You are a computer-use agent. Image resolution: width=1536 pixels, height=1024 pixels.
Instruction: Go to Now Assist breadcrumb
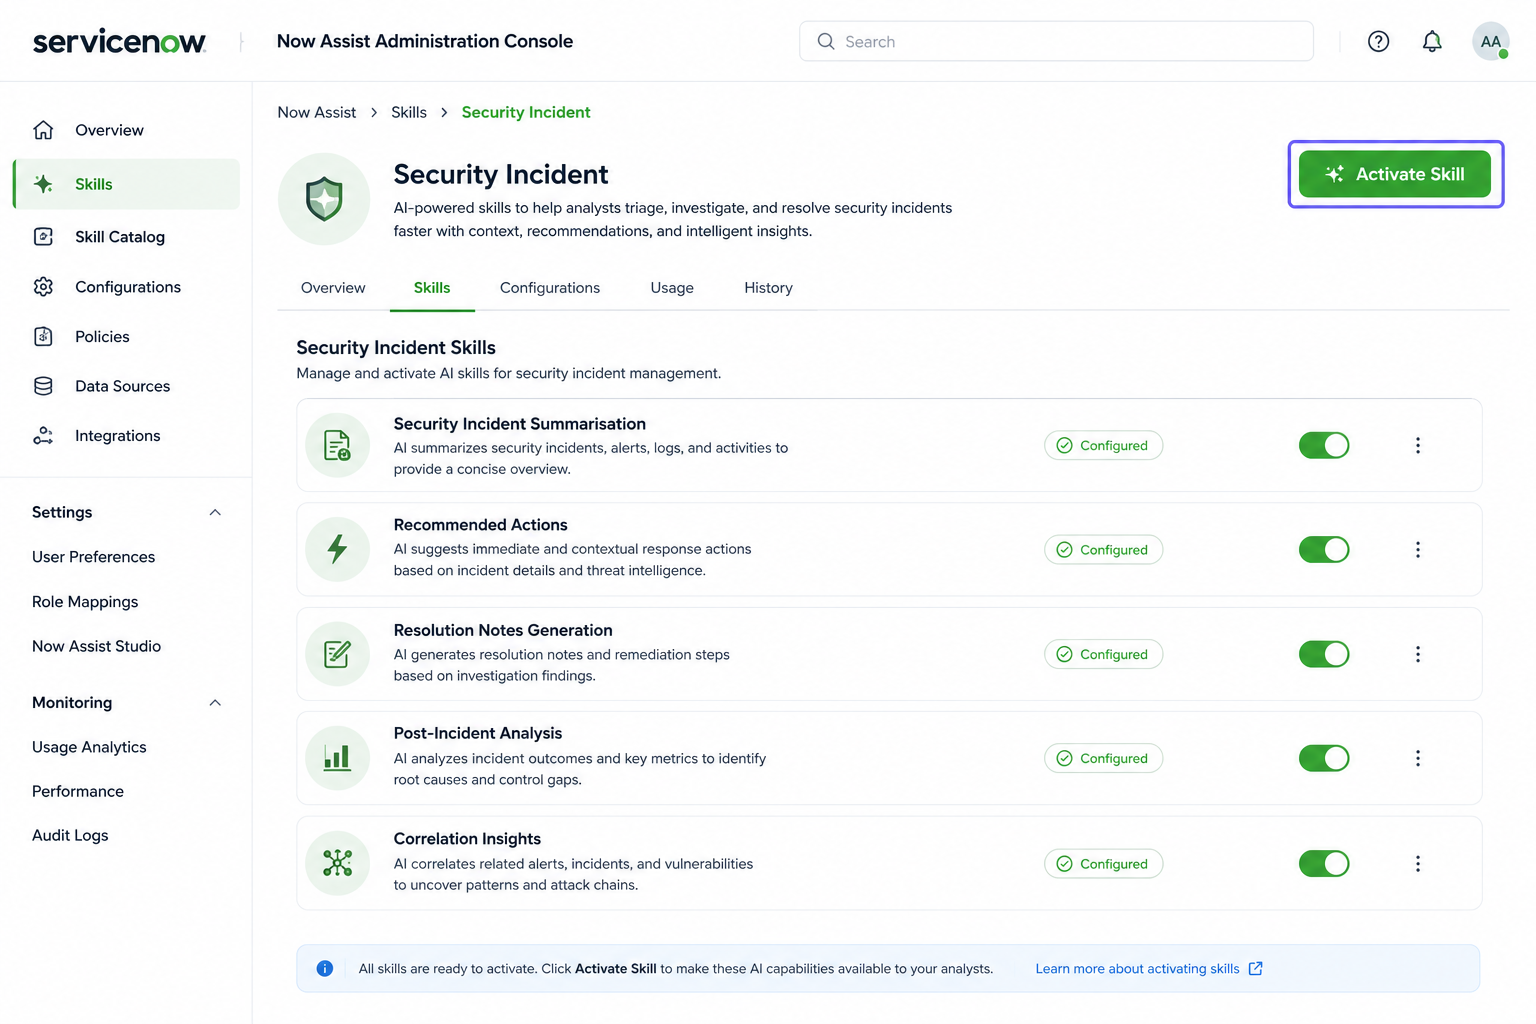pyautogui.click(x=316, y=112)
